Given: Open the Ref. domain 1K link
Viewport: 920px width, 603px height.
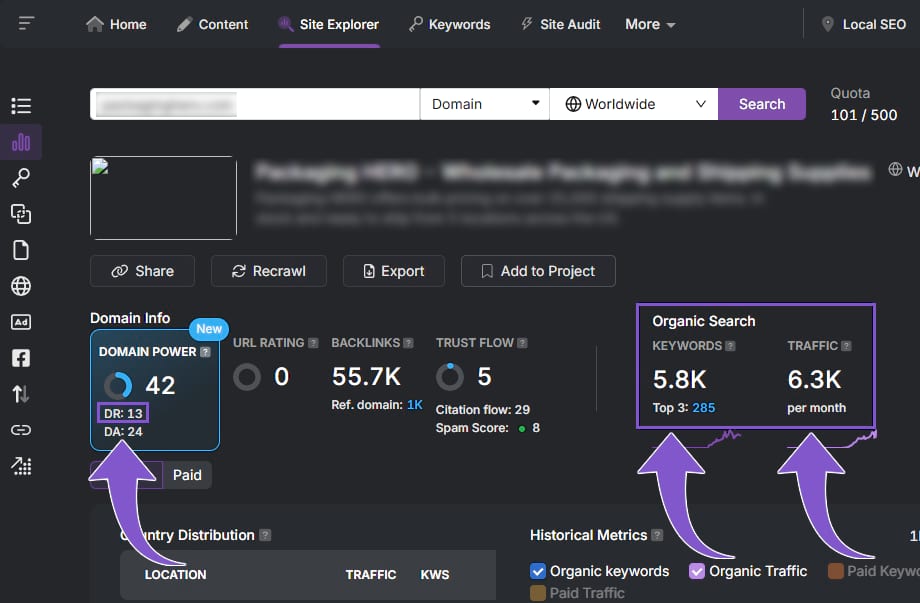Looking at the screenshot, I should (x=414, y=405).
